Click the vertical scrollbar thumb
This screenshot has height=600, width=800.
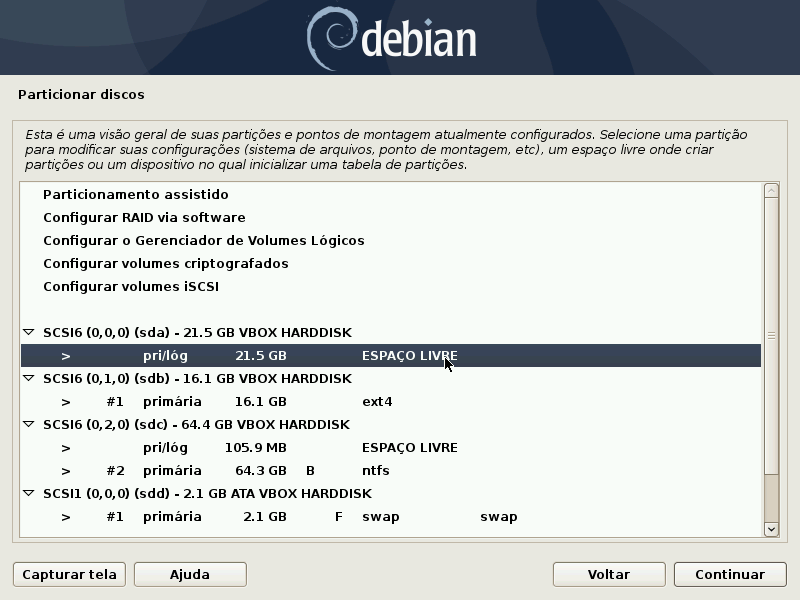pos(771,336)
